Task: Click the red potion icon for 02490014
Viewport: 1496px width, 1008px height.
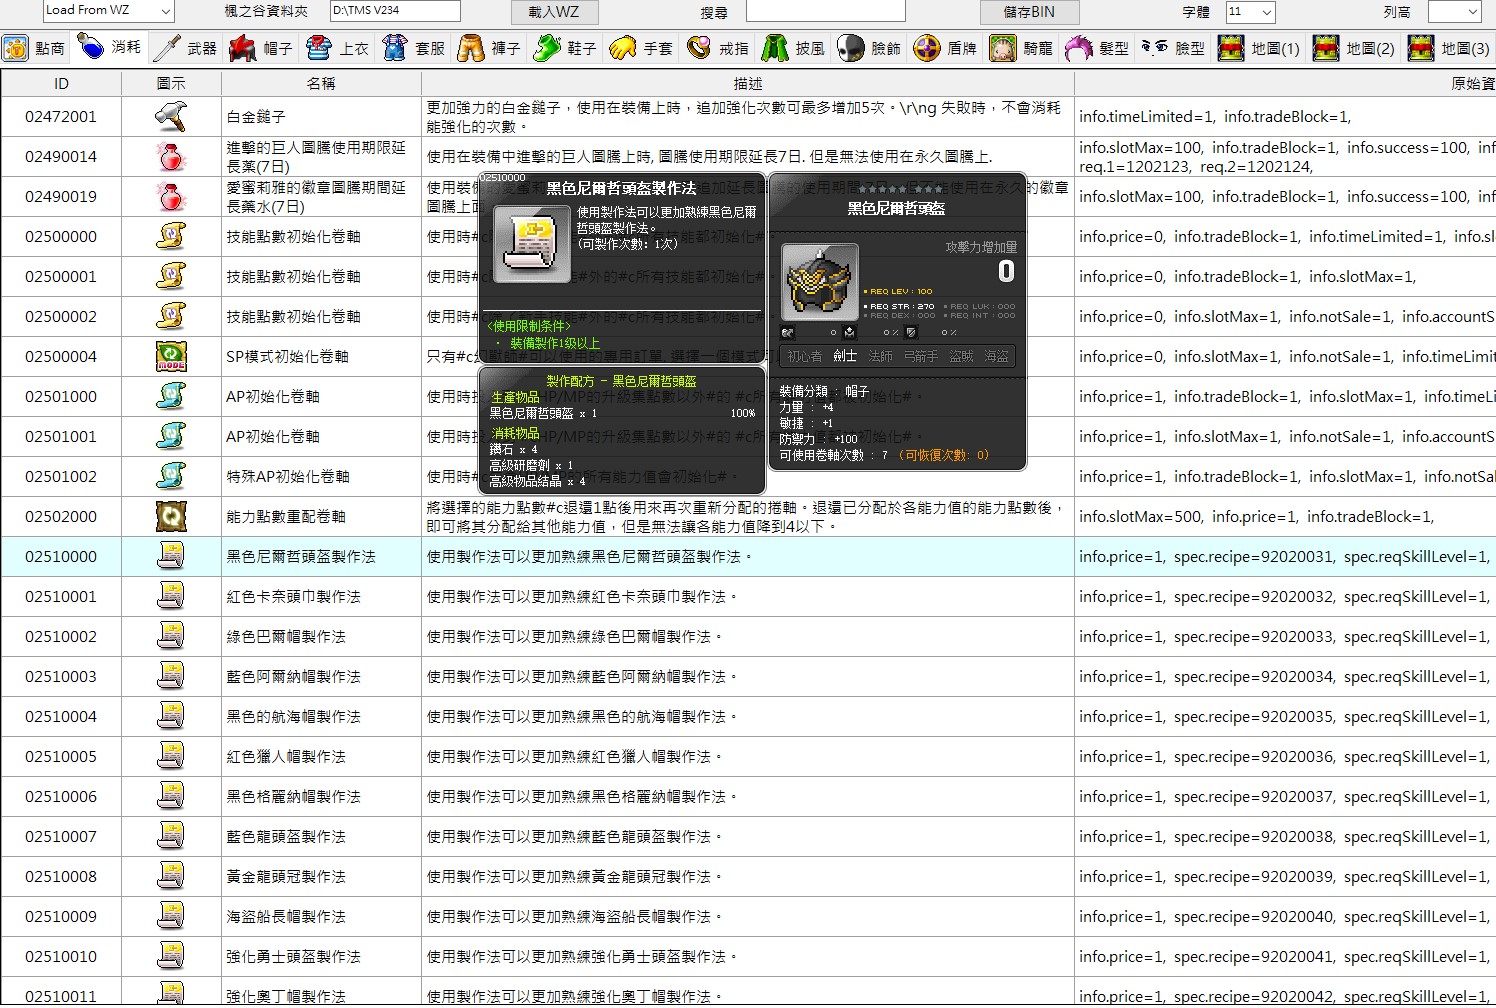Action: (171, 157)
